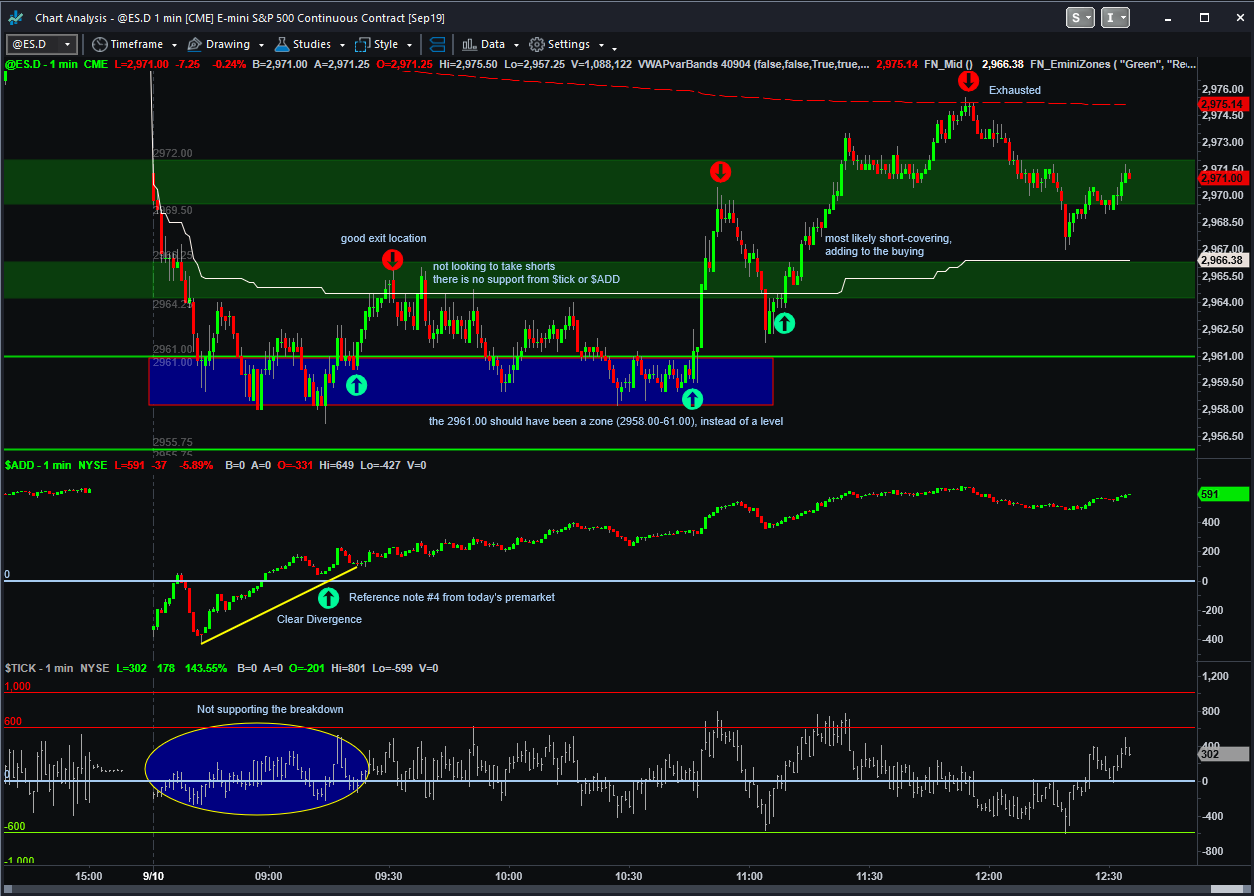This screenshot has height=896, width=1254.
Task: Open the toolbar overflow arrow
Action: click(x=614, y=47)
